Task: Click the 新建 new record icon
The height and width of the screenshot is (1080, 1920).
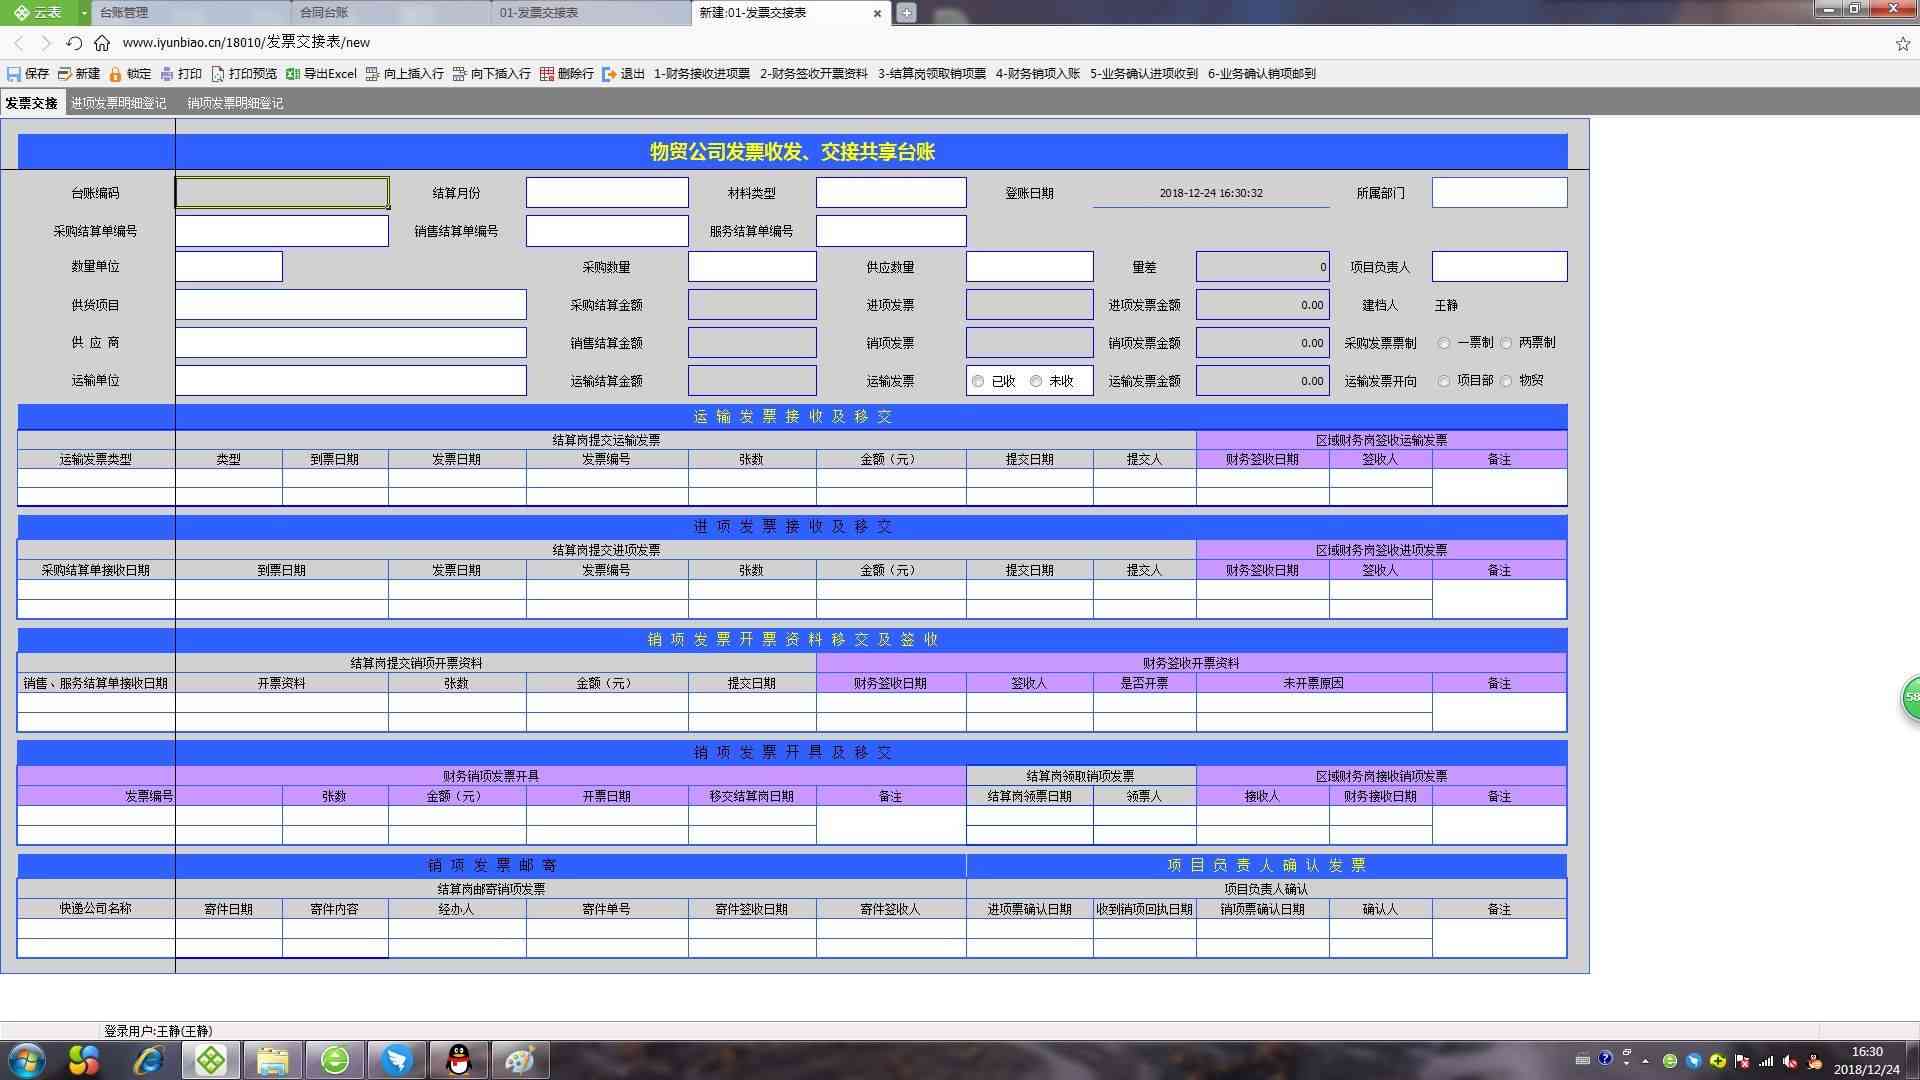Action: click(x=65, y=74)
